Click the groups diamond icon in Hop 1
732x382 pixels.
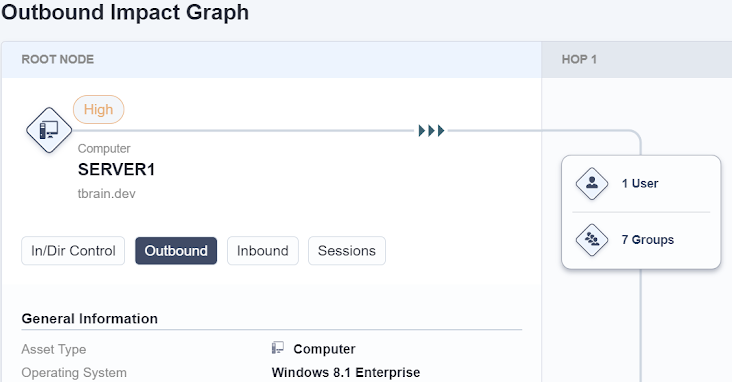tap(591, 240)
